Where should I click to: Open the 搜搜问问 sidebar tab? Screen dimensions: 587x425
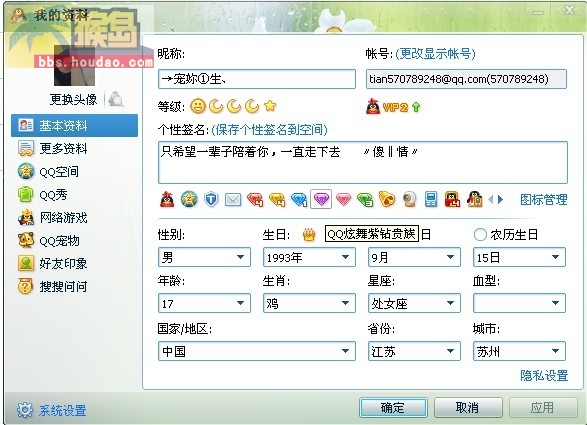click(74, 286)
